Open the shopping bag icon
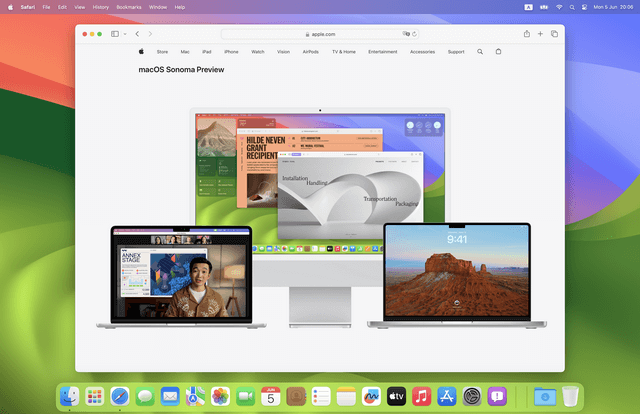 (499, 51)
